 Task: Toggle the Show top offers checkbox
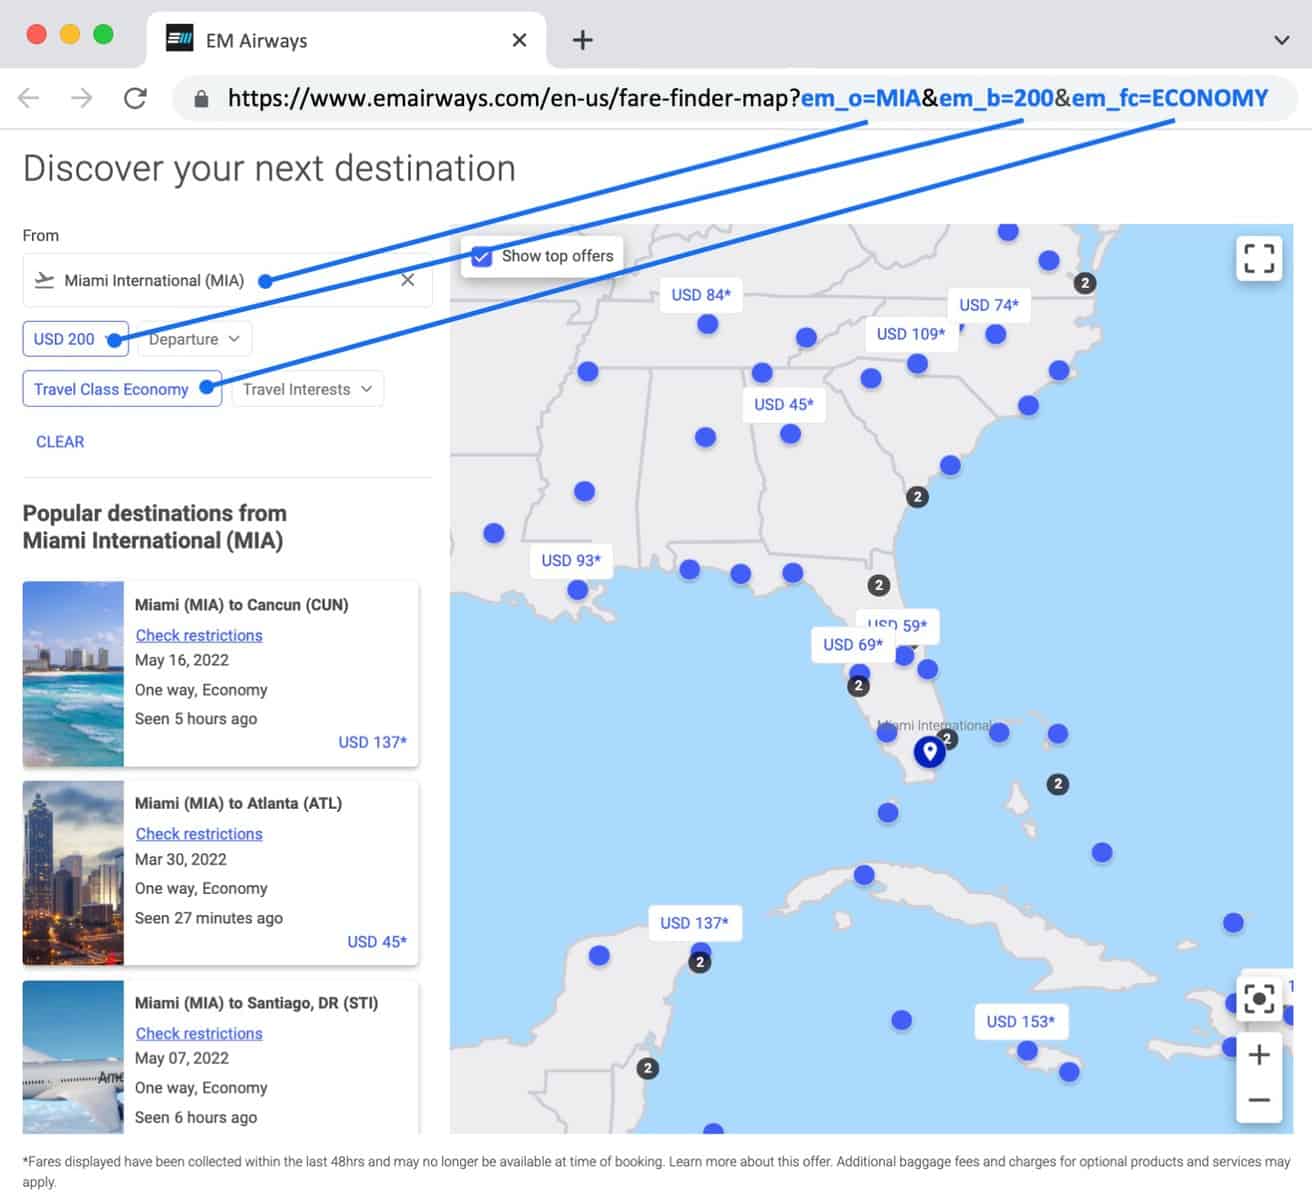(482, 256)
